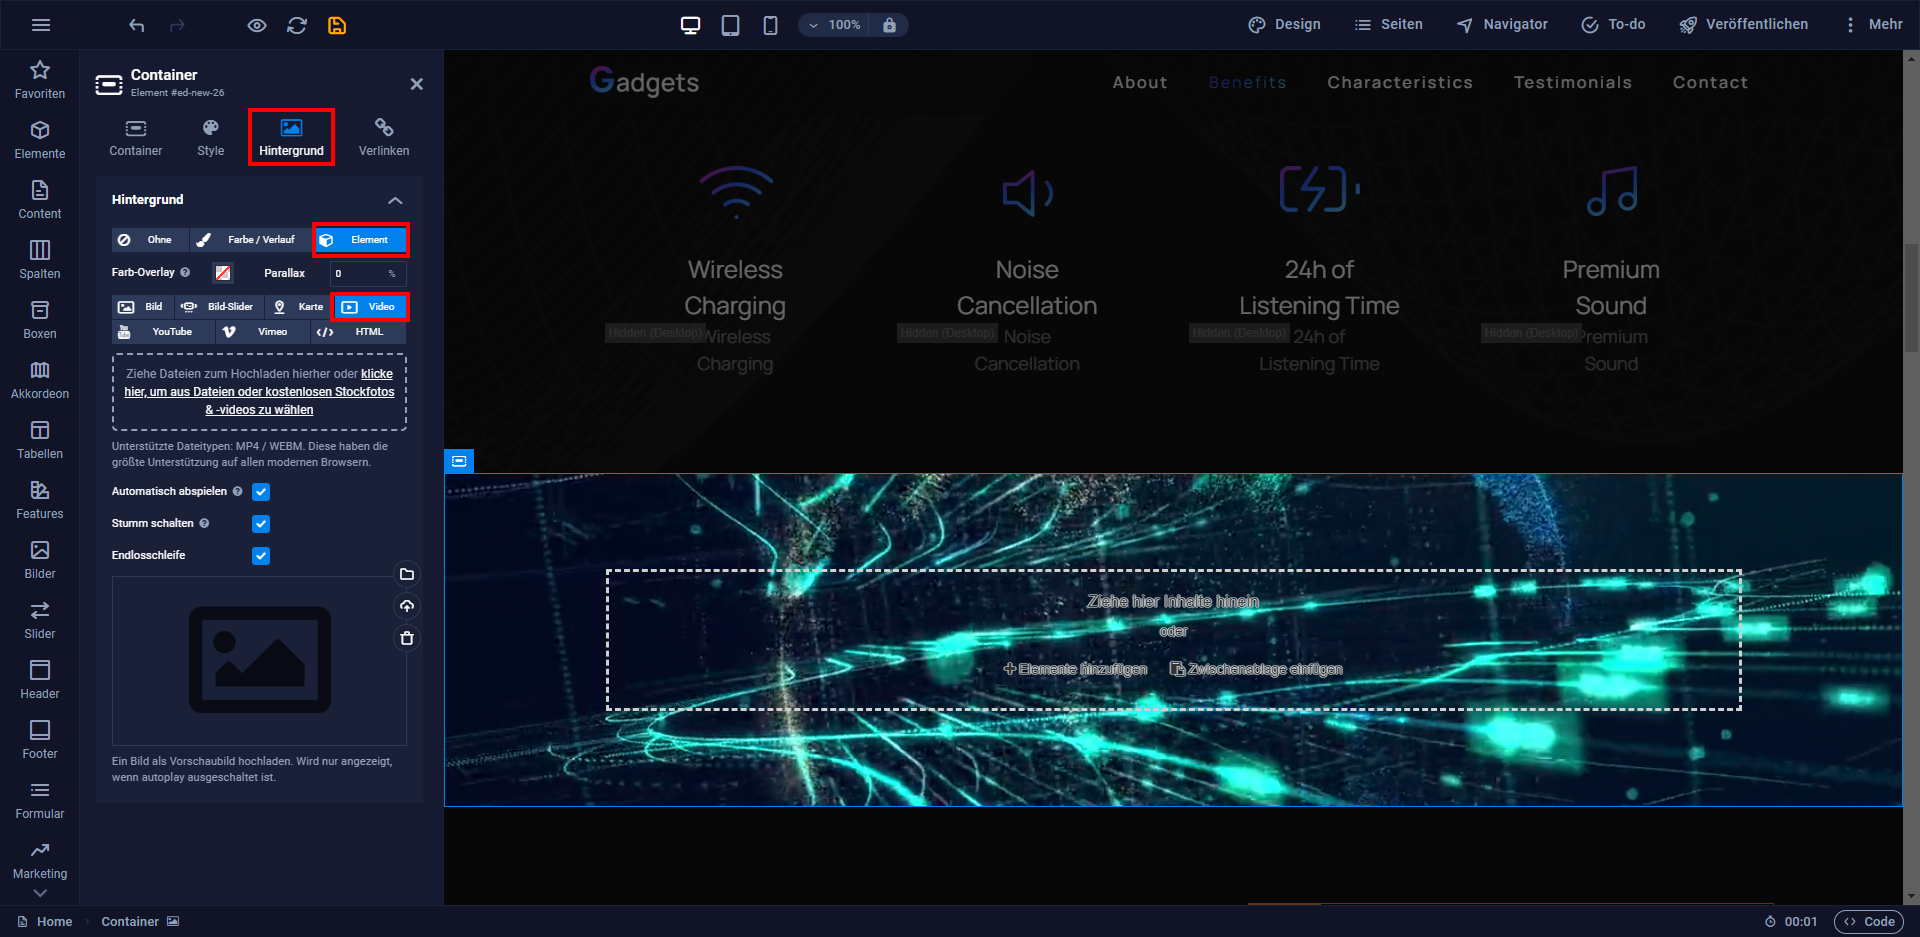Open folder icon beside preview image
1920x937 pixels.
pyautogui.click(x=407, y=574)
